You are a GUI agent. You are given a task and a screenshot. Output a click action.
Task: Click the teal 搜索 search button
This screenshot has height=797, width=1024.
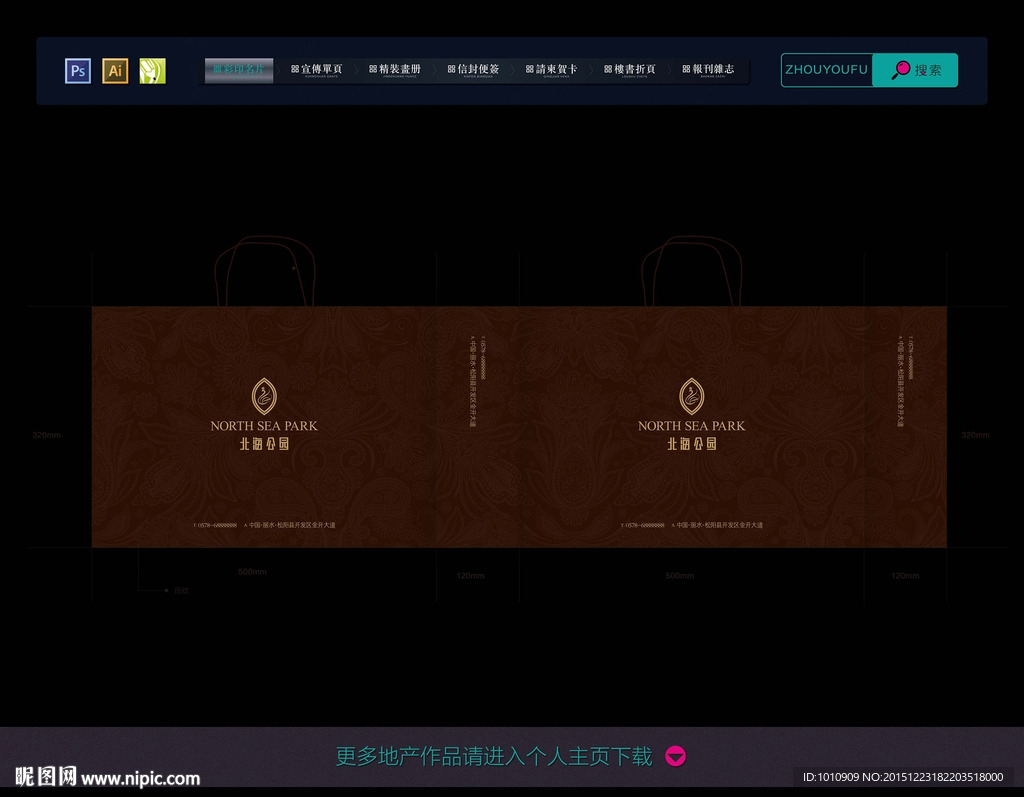(x=915, y=70)
